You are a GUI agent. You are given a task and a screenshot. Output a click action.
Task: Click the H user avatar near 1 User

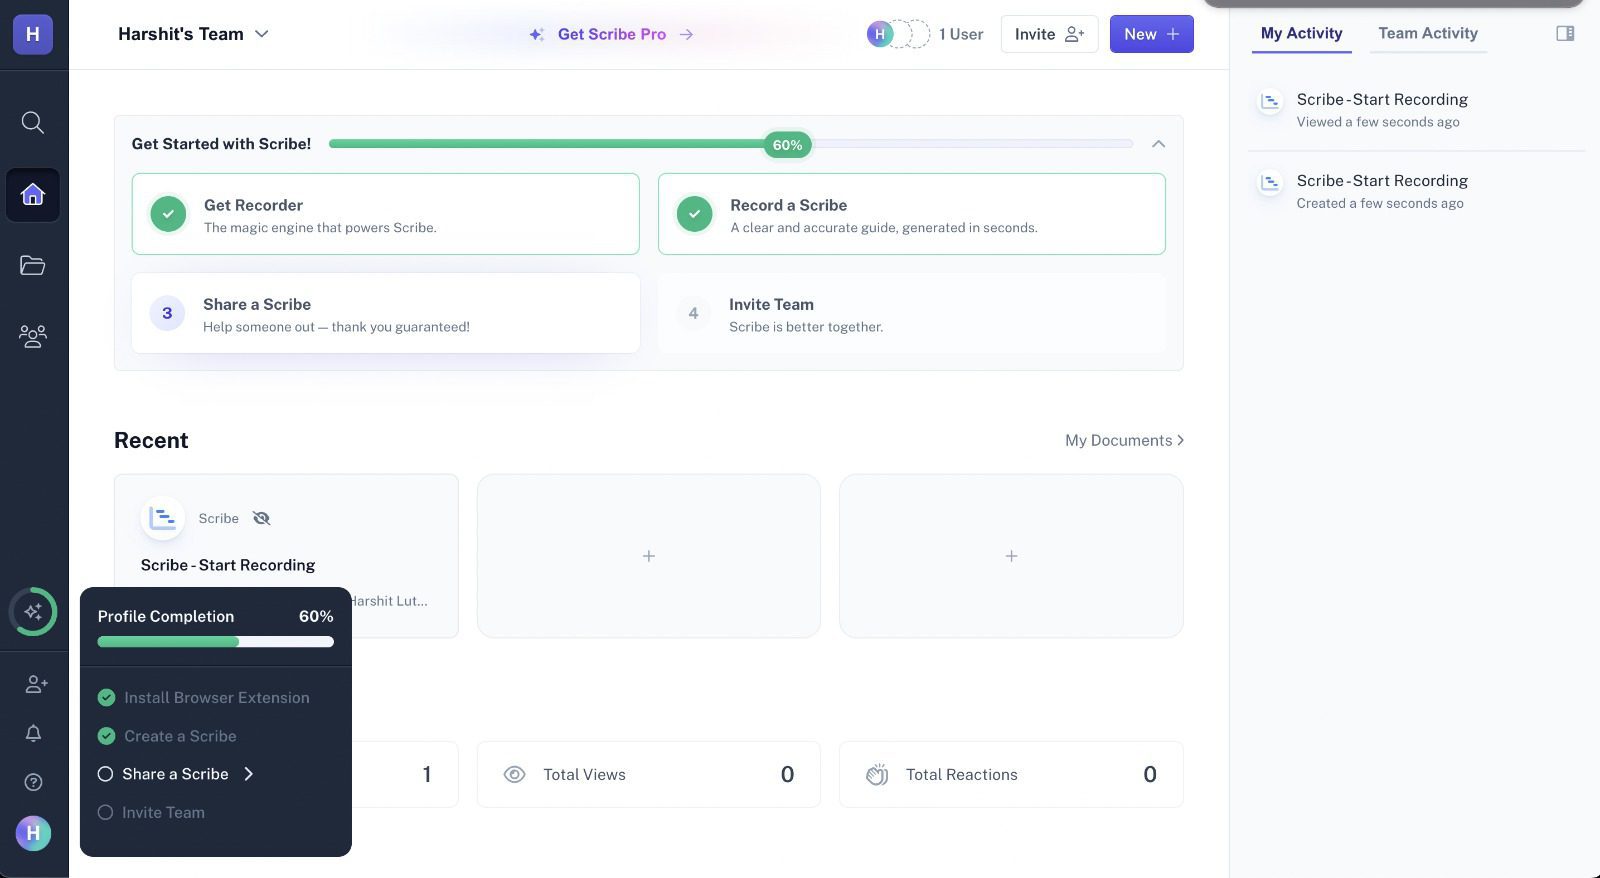tap(880, 34)
